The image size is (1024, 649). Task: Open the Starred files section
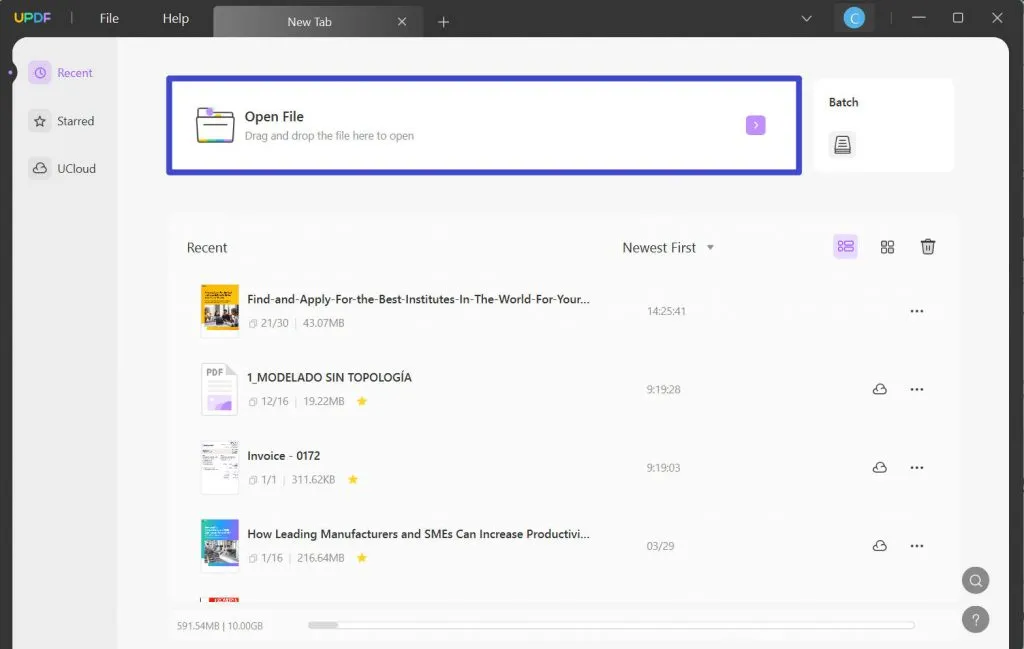(63, 120)
